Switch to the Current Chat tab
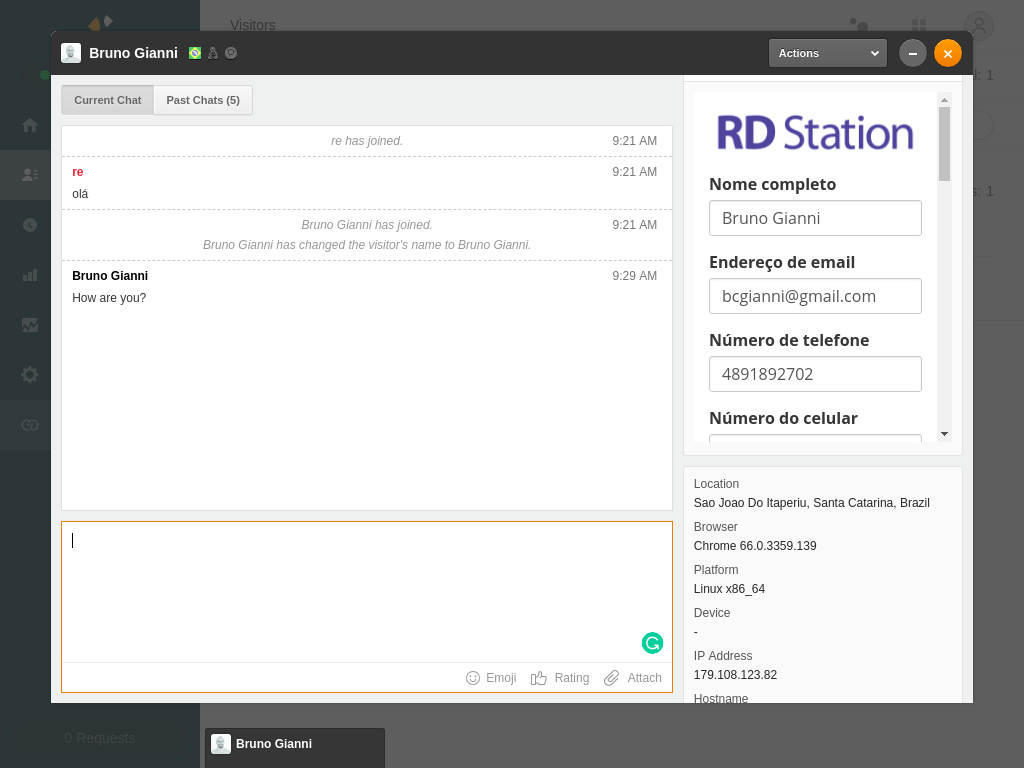The height and width of the screenshot is (768, 1024). 107,100
